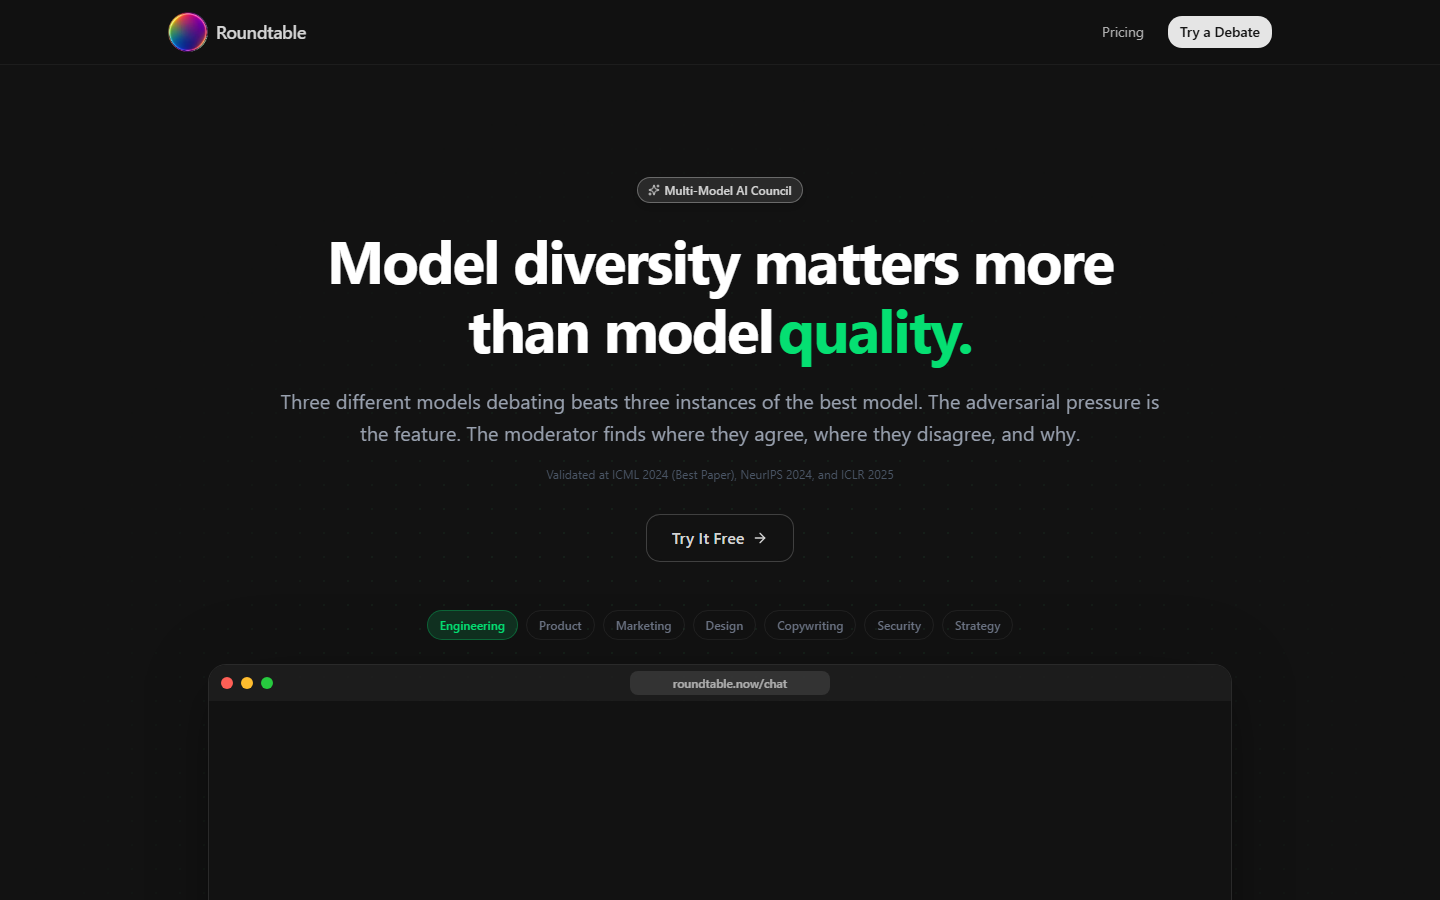This screenshot has width=1440, height=900.
Task: Click the Multi-Model AI Council badge
Action: (x=720, y=190)
